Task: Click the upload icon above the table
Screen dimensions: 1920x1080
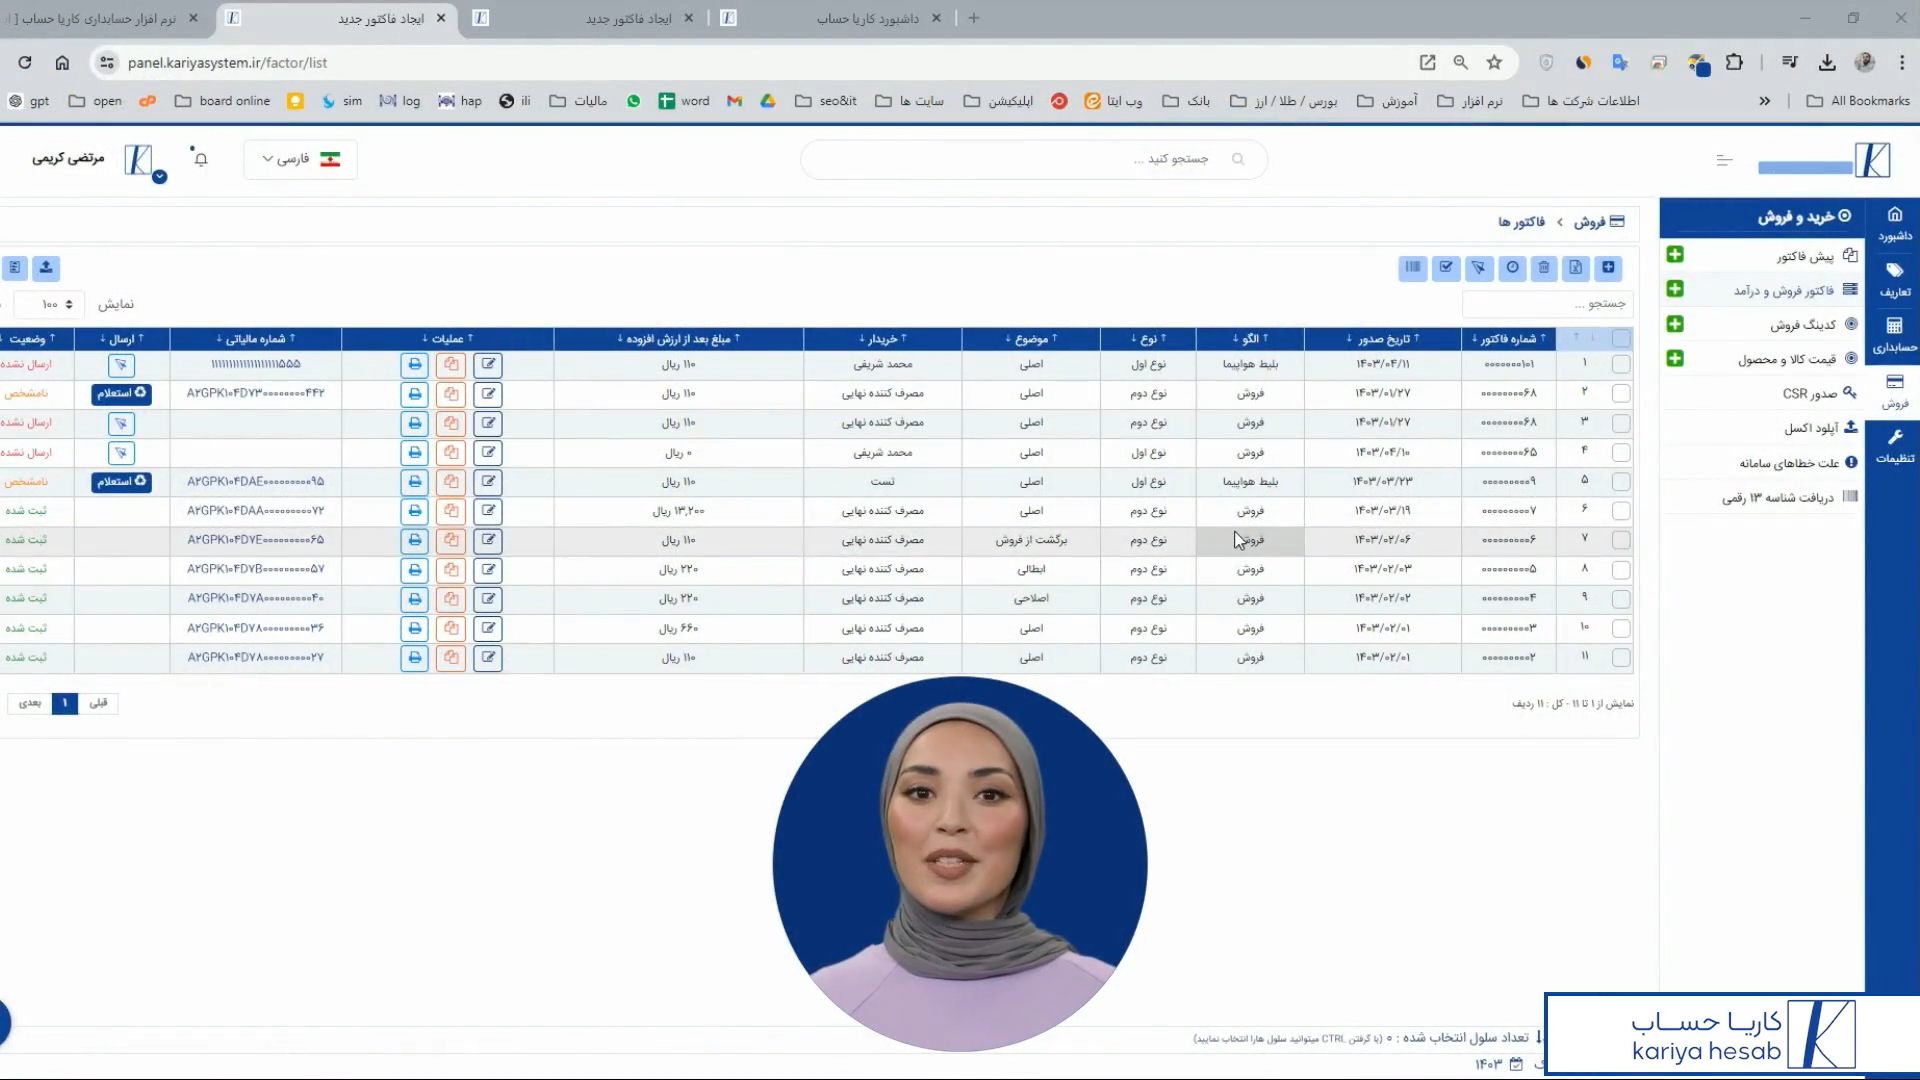Action: pos(46,267)
